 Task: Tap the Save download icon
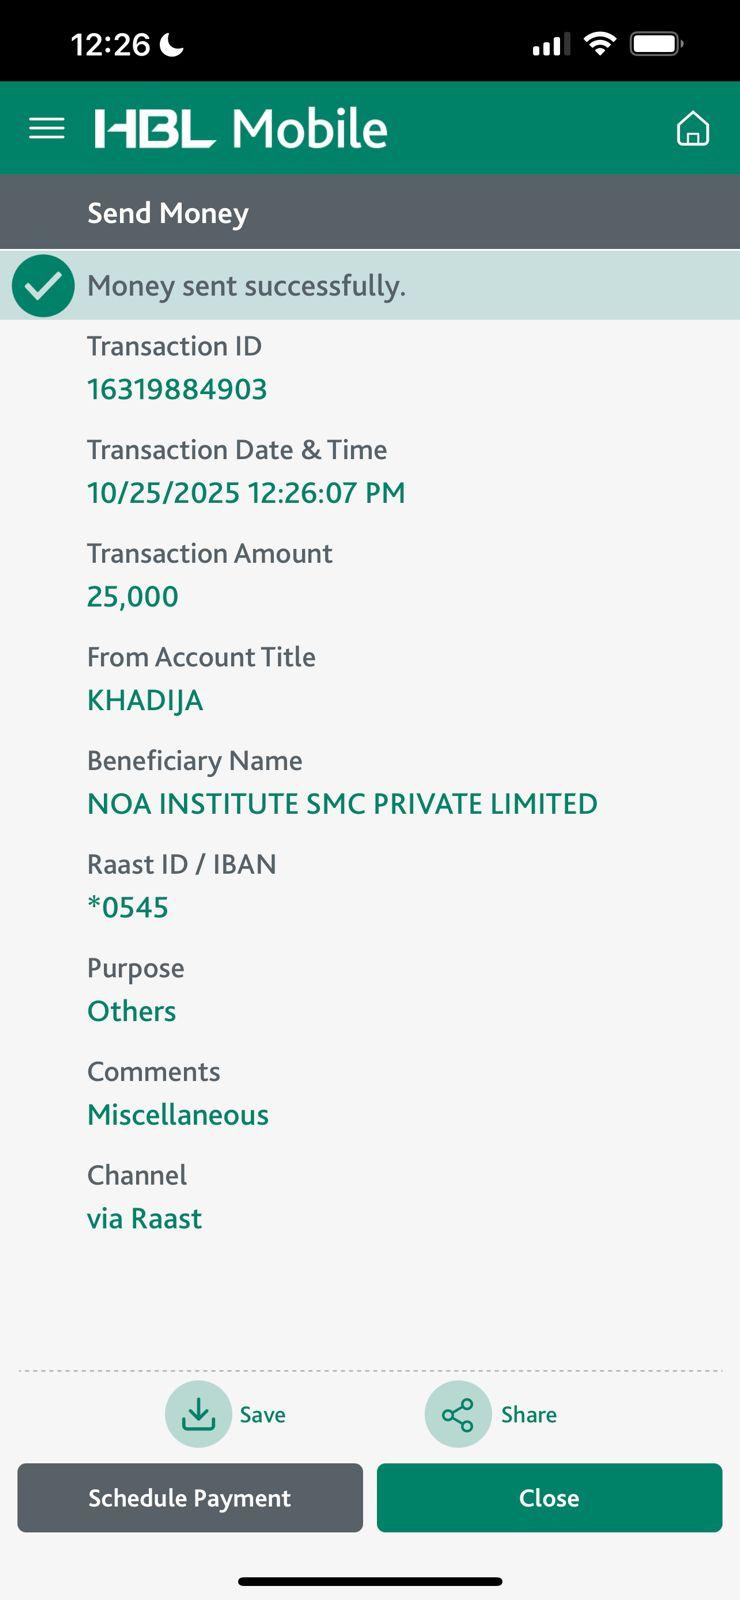pos(198,1414)
